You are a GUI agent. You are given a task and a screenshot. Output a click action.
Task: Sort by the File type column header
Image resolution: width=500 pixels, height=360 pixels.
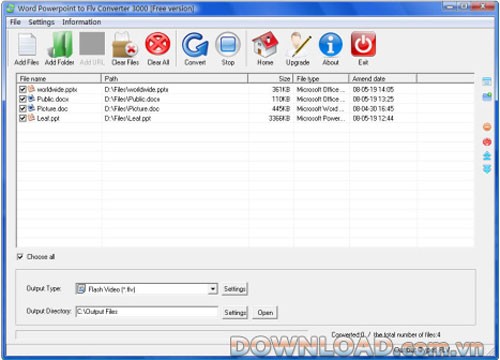tap(321, 79)
